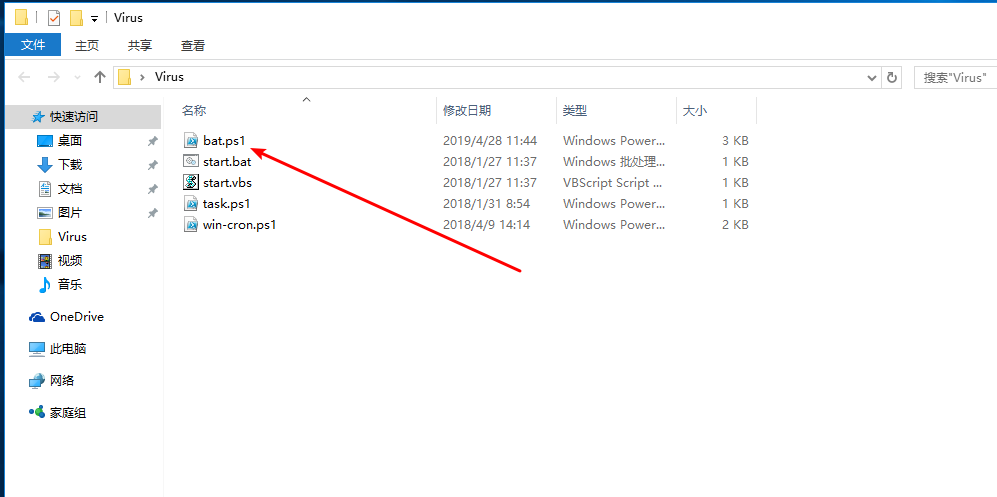Viewport: 997px width, 497px height.
Task: Select the file name bat.ps1
Action: [x=224, y=140]
